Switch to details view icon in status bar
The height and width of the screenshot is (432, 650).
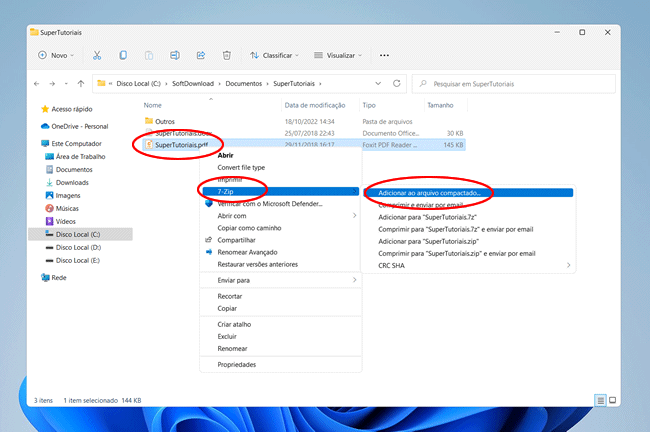click(x=600, y=399)
